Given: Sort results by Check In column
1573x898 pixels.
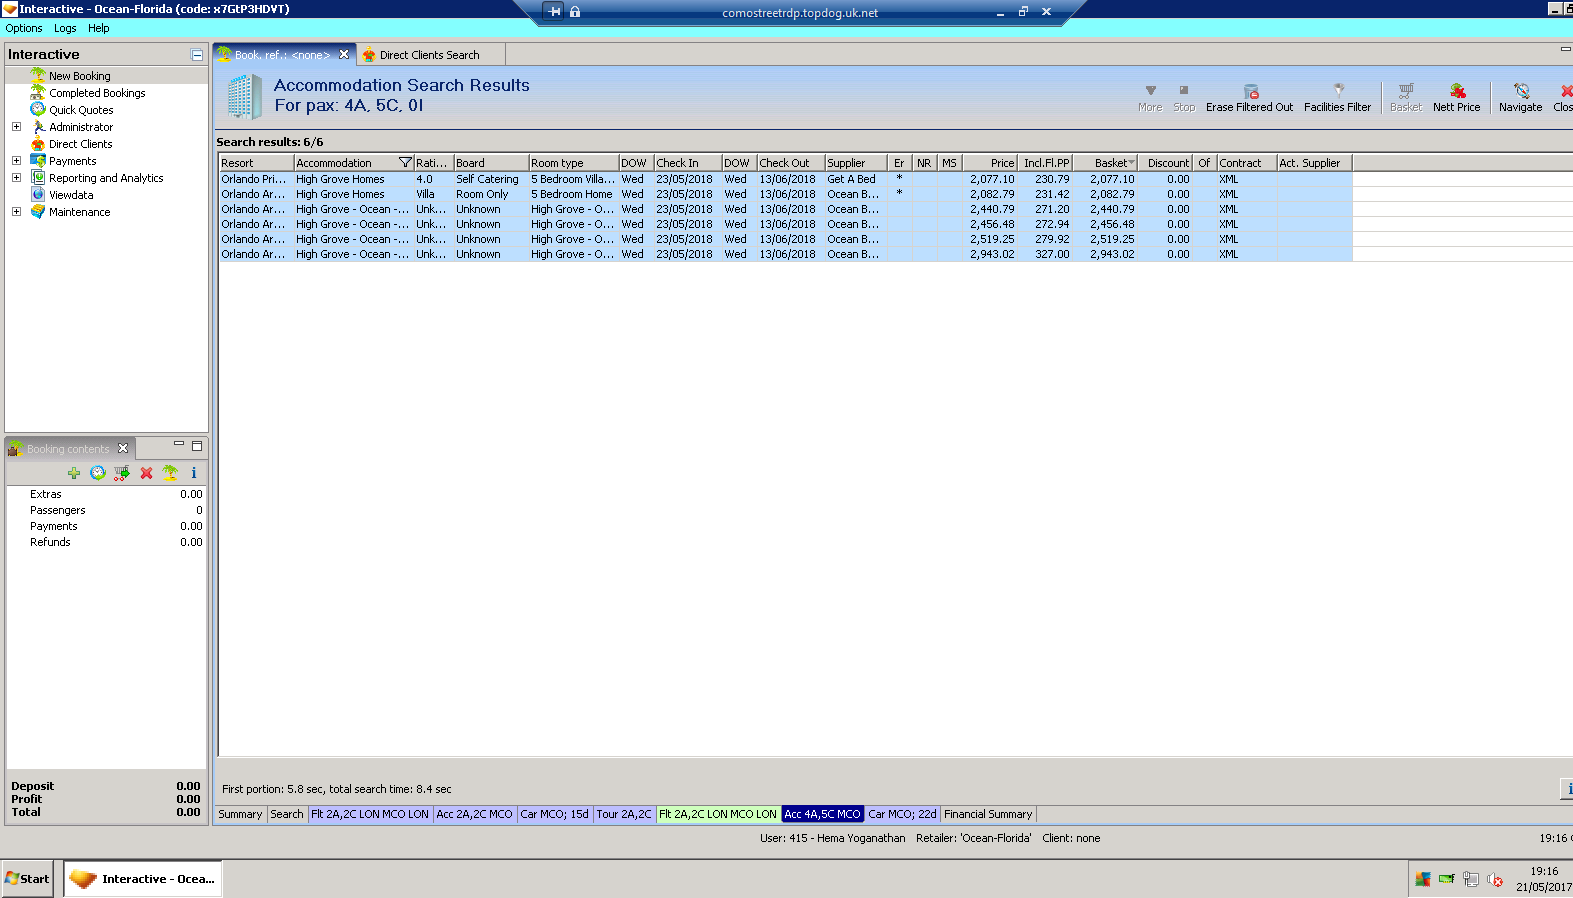Looking at the screenshot, I should (688, 163).
